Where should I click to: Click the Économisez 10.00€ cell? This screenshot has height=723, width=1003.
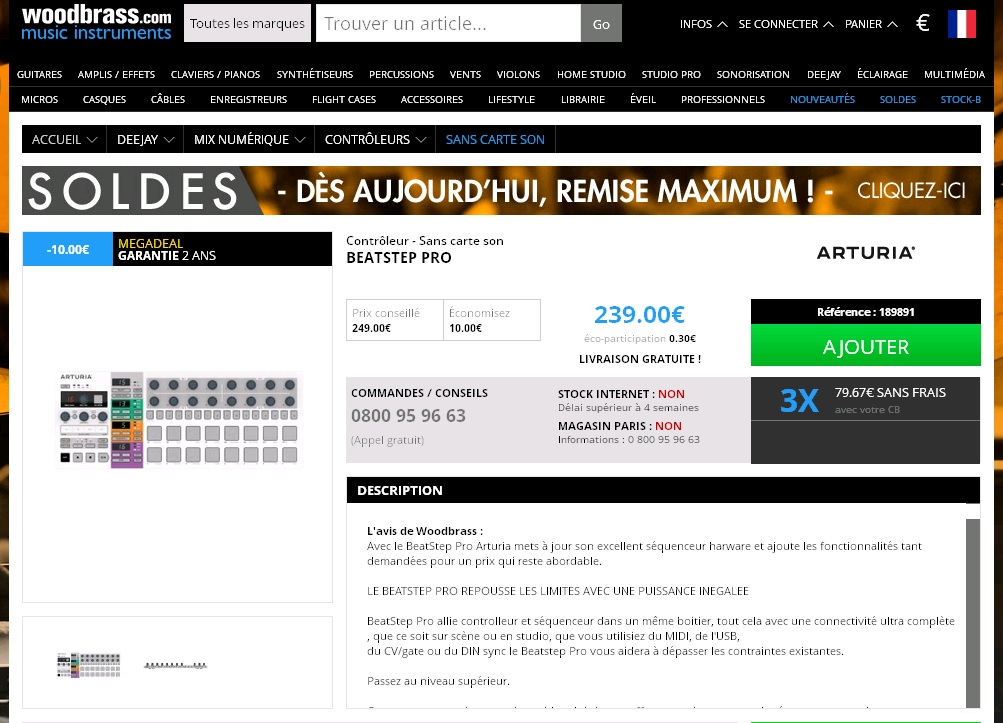pos(492,320)
